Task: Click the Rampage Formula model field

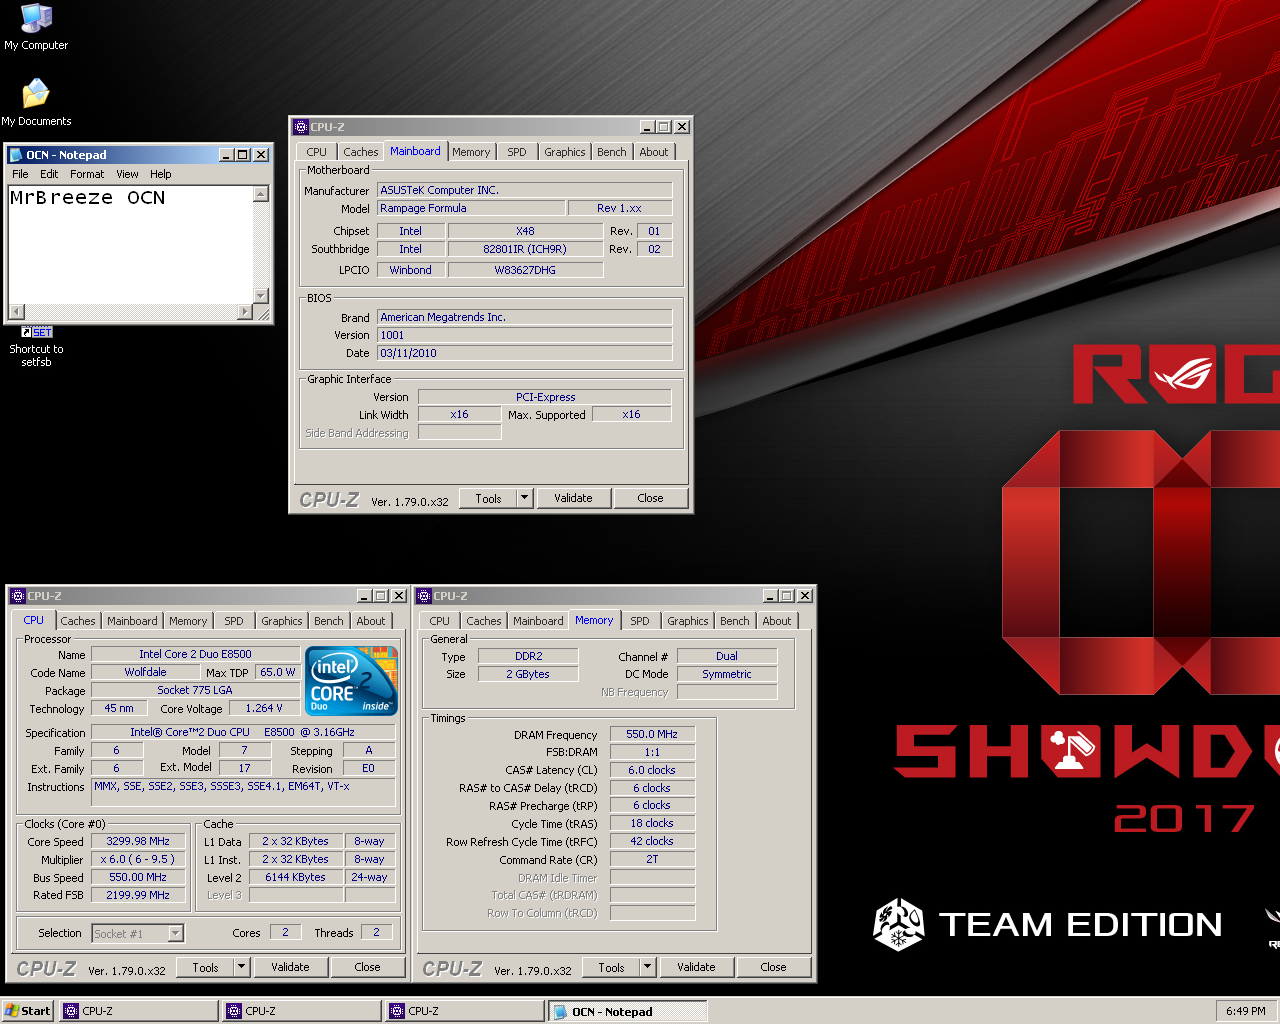Action: point(470,208)
